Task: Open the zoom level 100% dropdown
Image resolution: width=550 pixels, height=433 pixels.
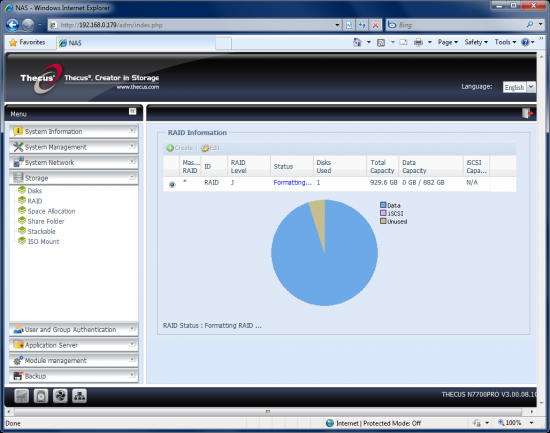Action: (532, 423)
